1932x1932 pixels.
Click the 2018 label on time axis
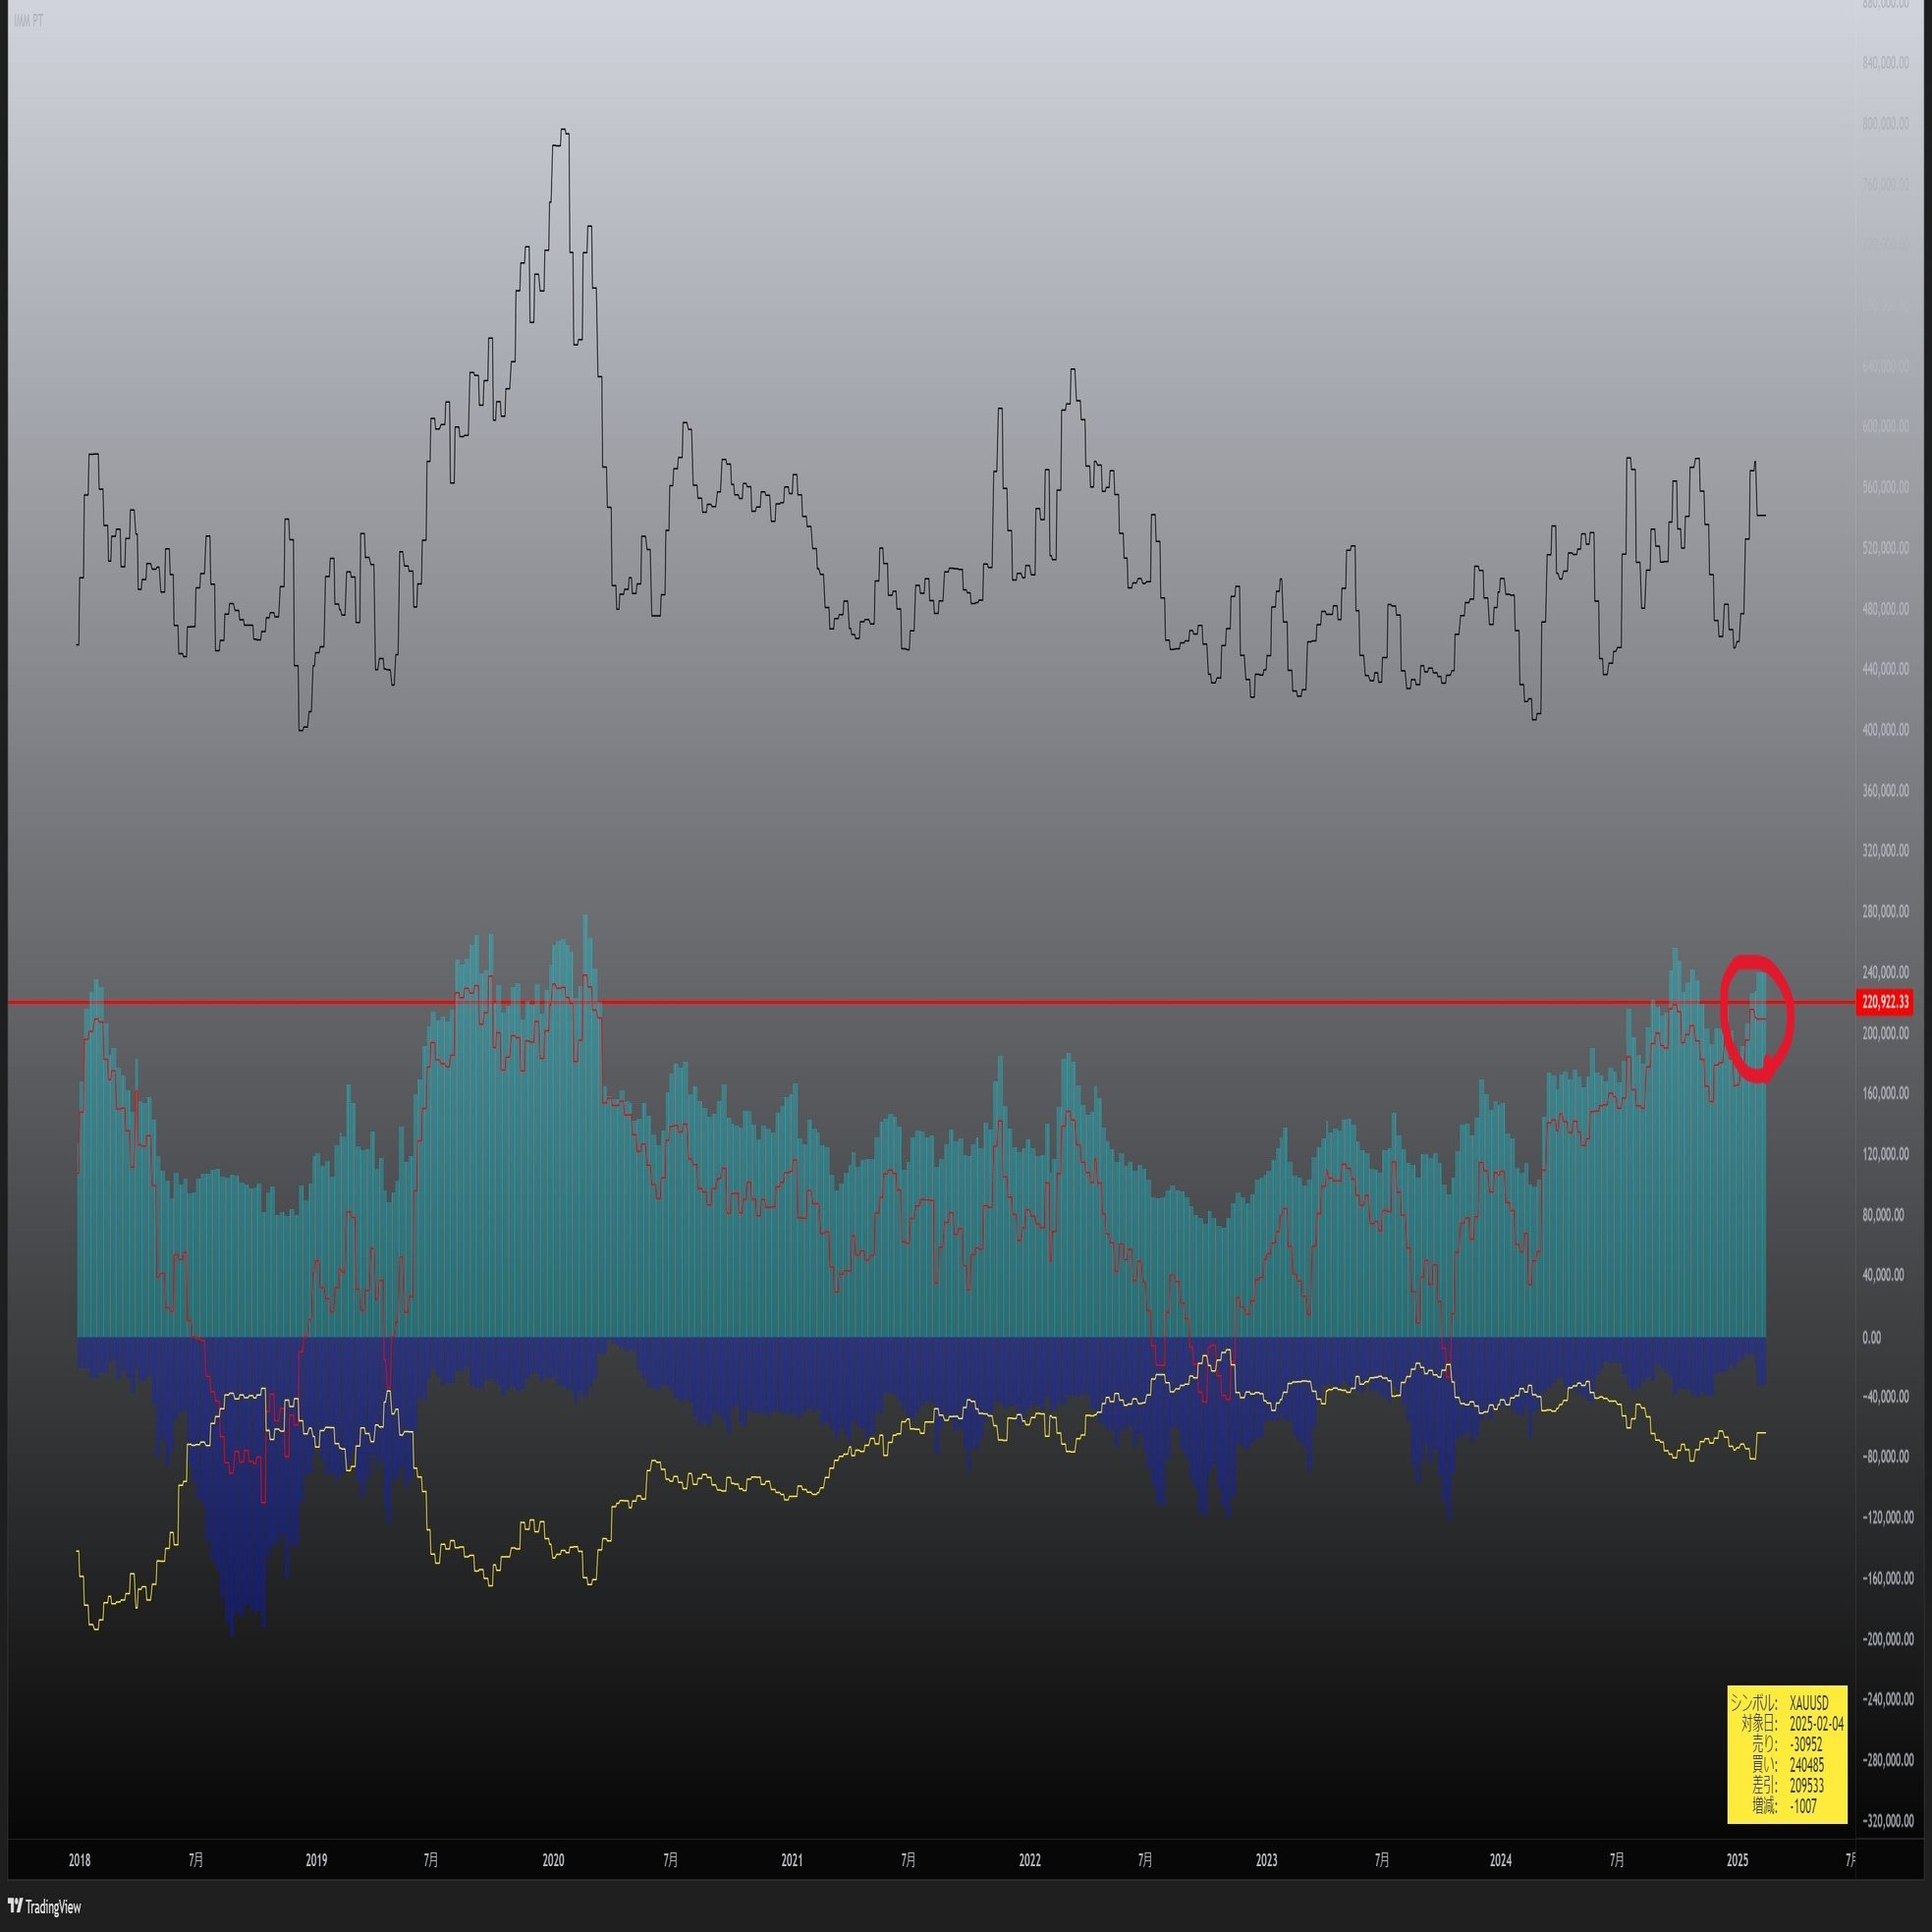(x=79, y=1860)
